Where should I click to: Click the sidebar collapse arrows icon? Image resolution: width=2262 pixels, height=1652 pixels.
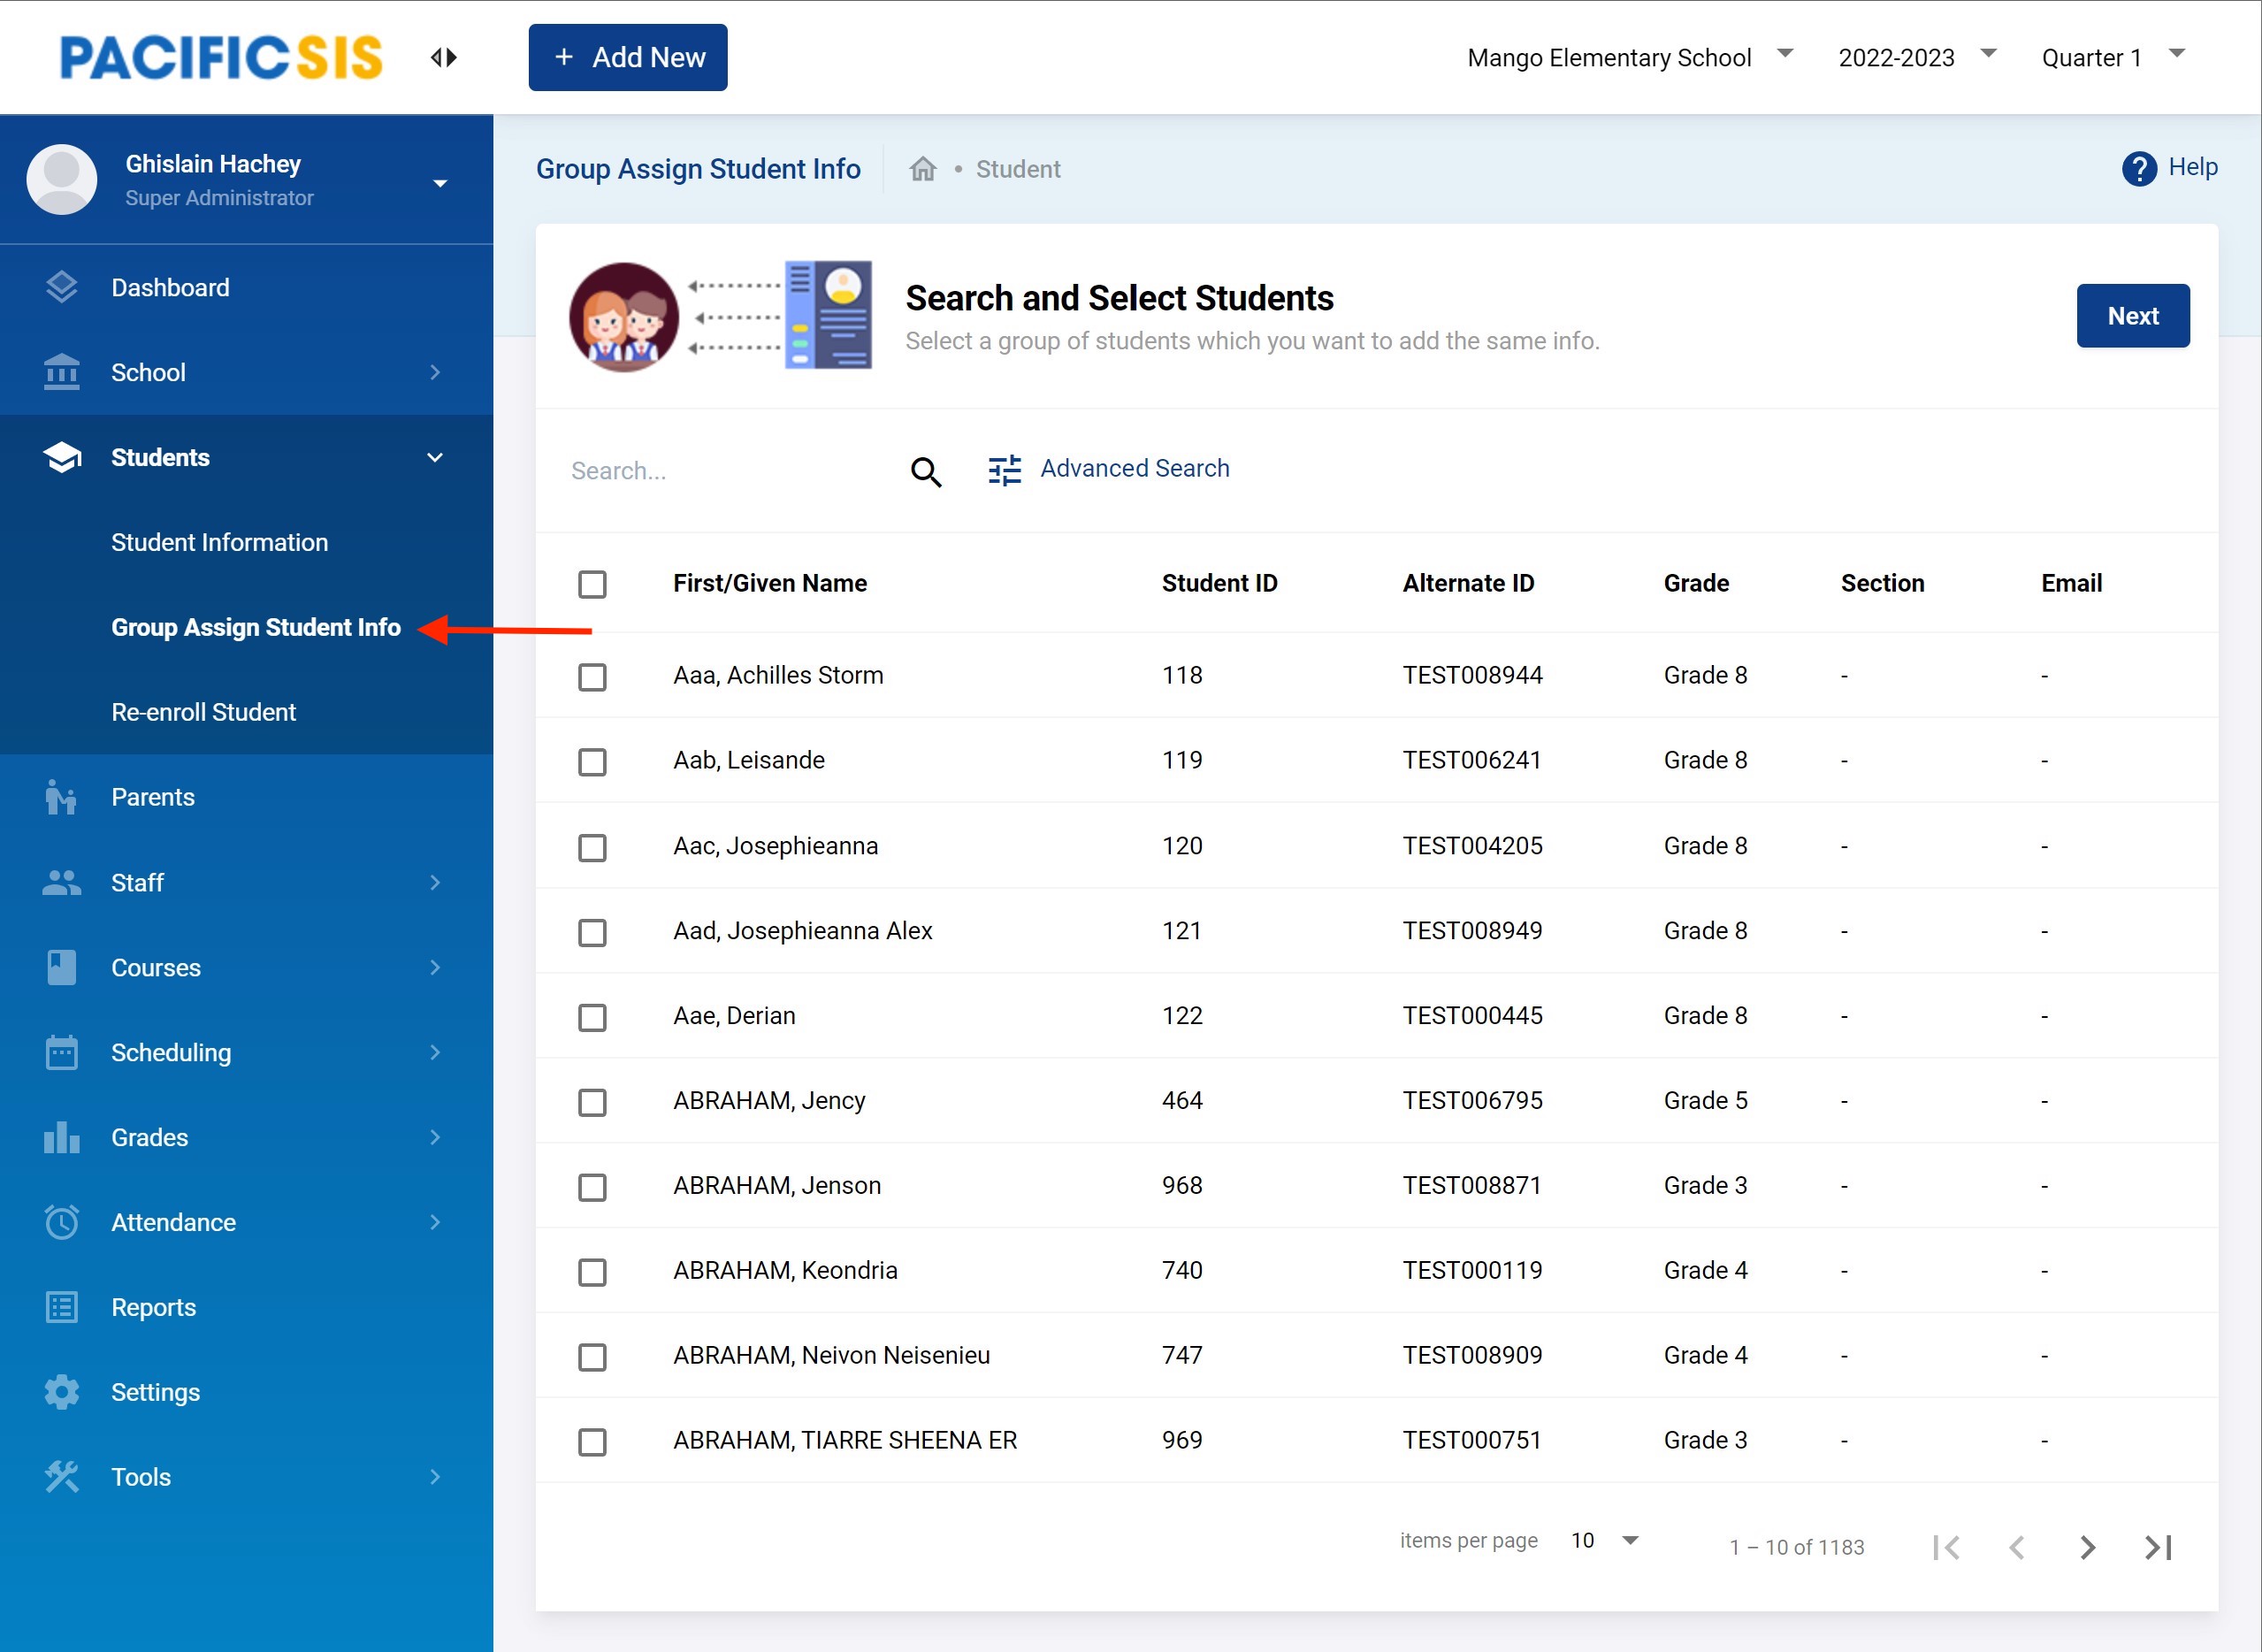(x=444, y=57)
